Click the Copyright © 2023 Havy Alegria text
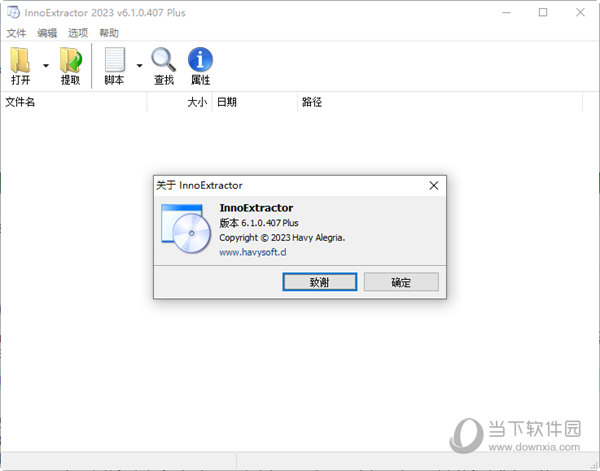 pyautogui.click(x=282, y=238)
